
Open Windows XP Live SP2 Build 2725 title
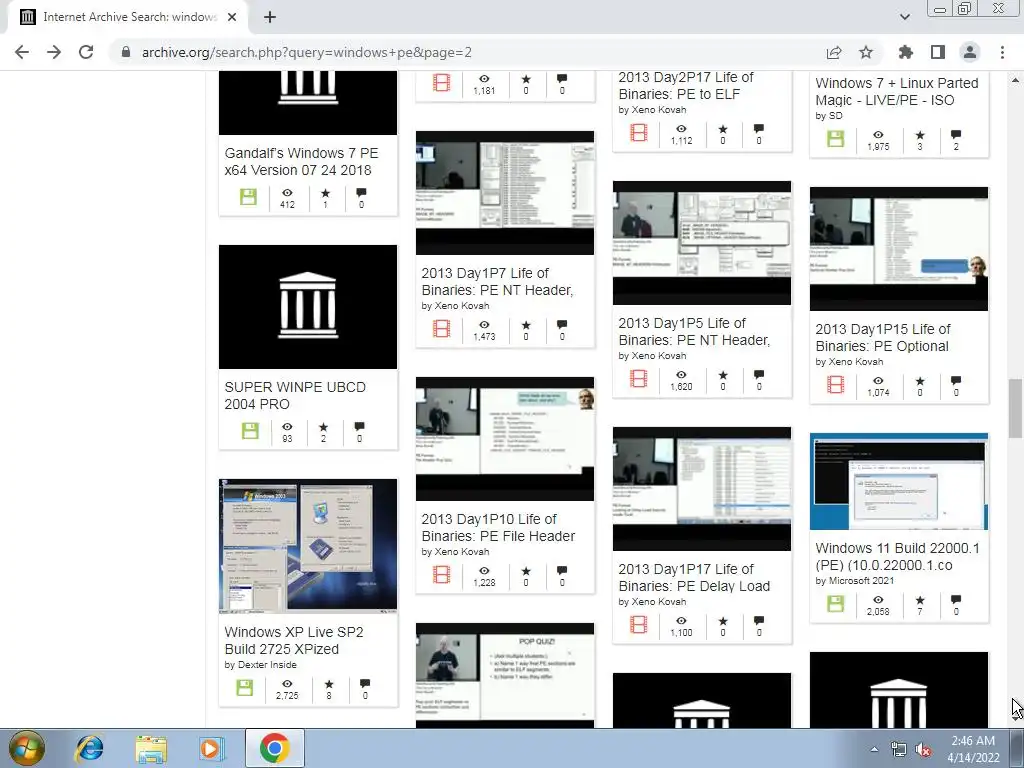(x=294, y=640)
